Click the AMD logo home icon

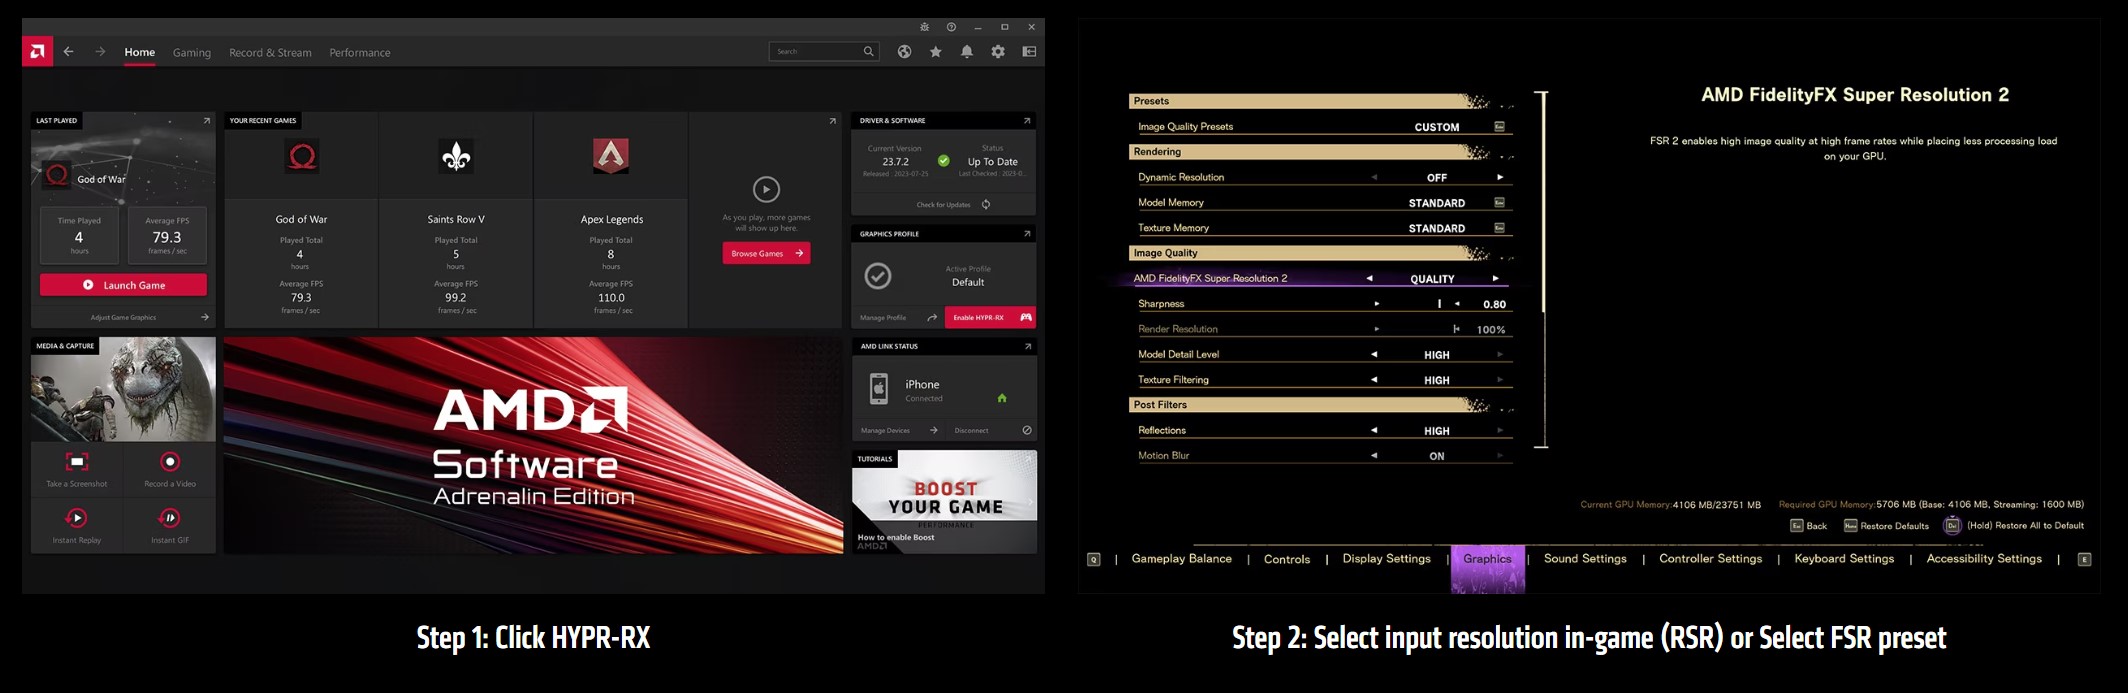pos(37,52)
